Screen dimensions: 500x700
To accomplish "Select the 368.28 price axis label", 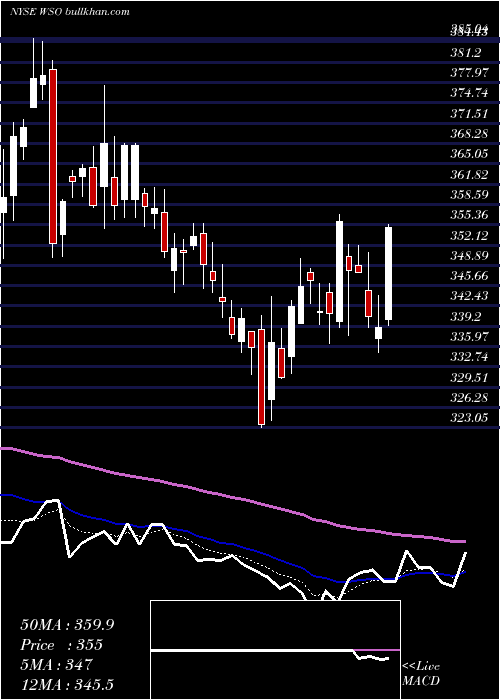I will click(x=469, y=133).
